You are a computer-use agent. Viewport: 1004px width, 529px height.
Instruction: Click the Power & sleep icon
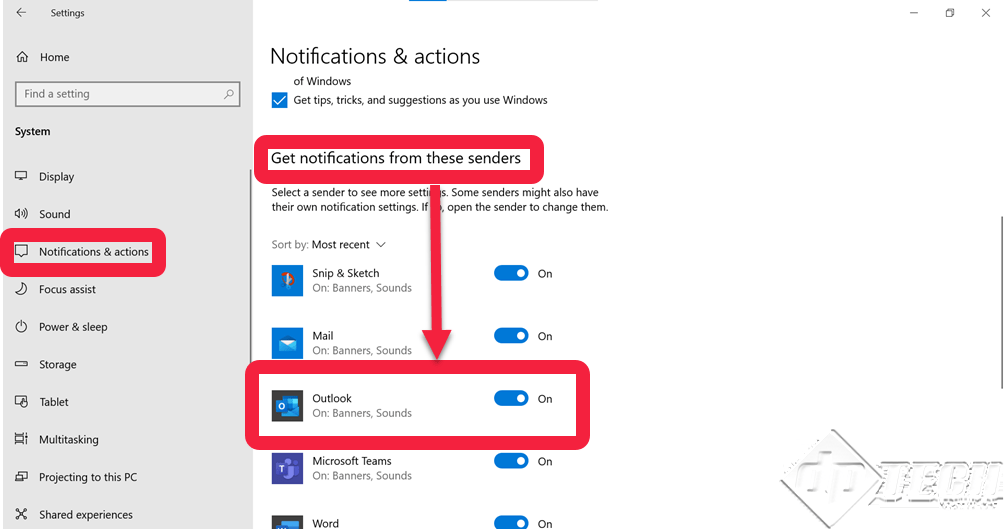coord(21,327)
